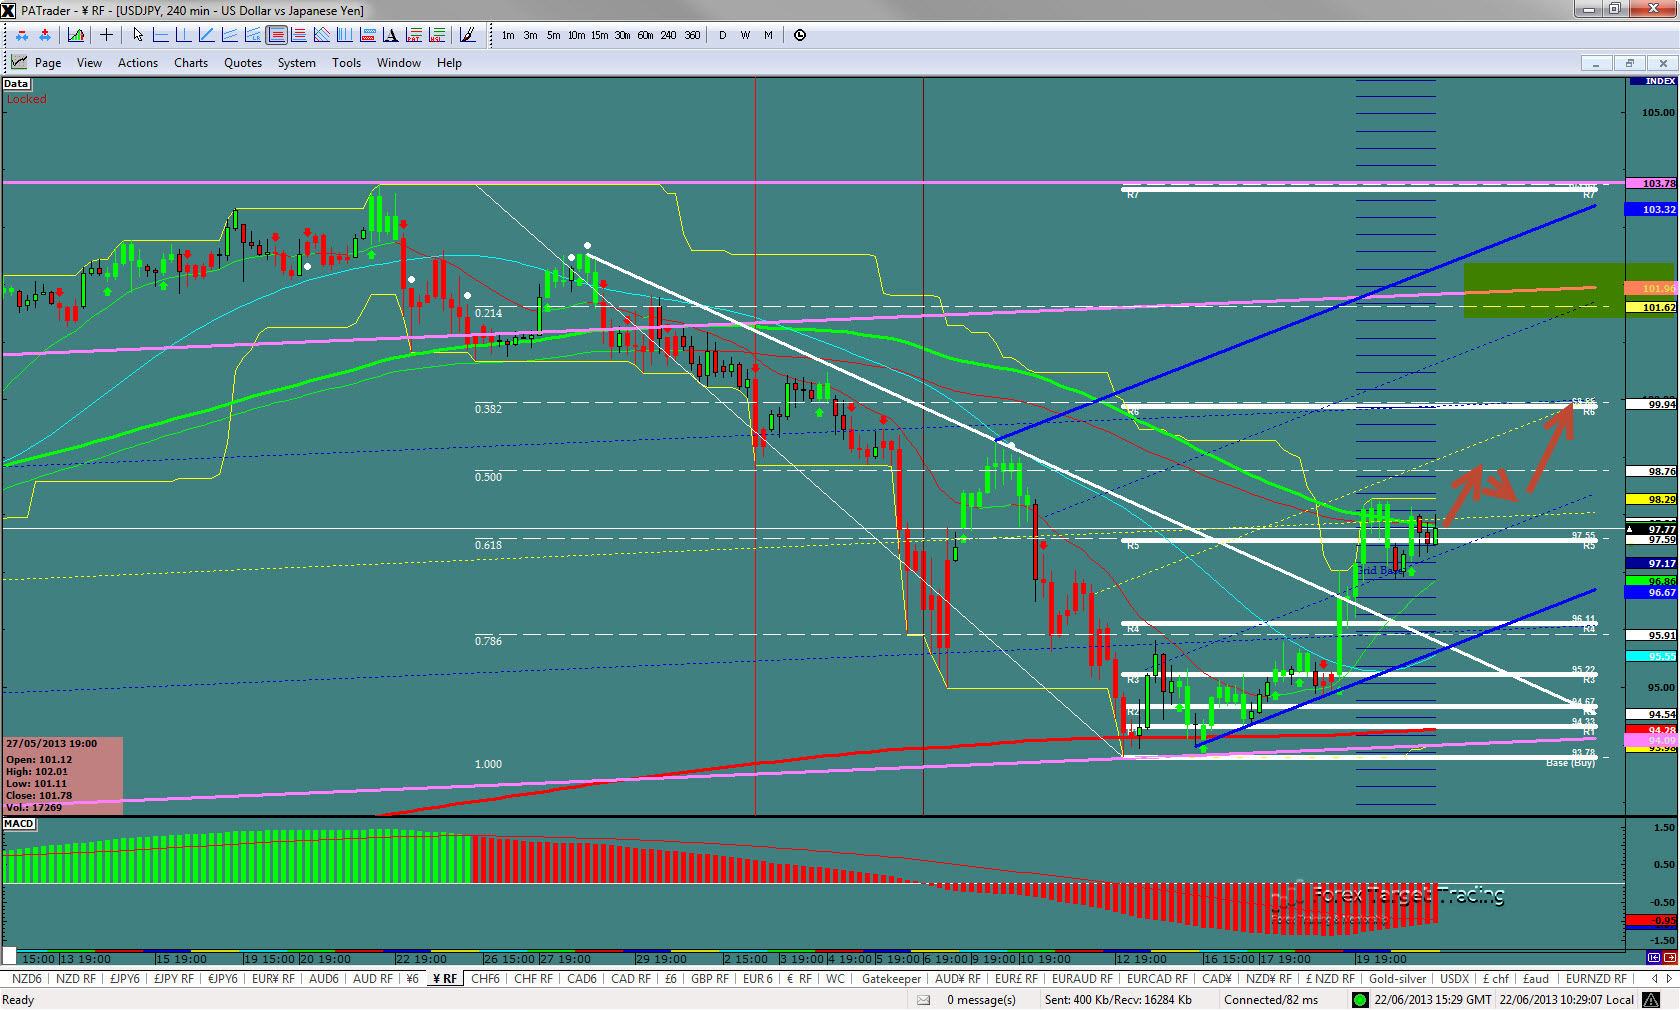Select the horizontal line drawing tool
The image size is (1680, 1010).
click(160, 35)
